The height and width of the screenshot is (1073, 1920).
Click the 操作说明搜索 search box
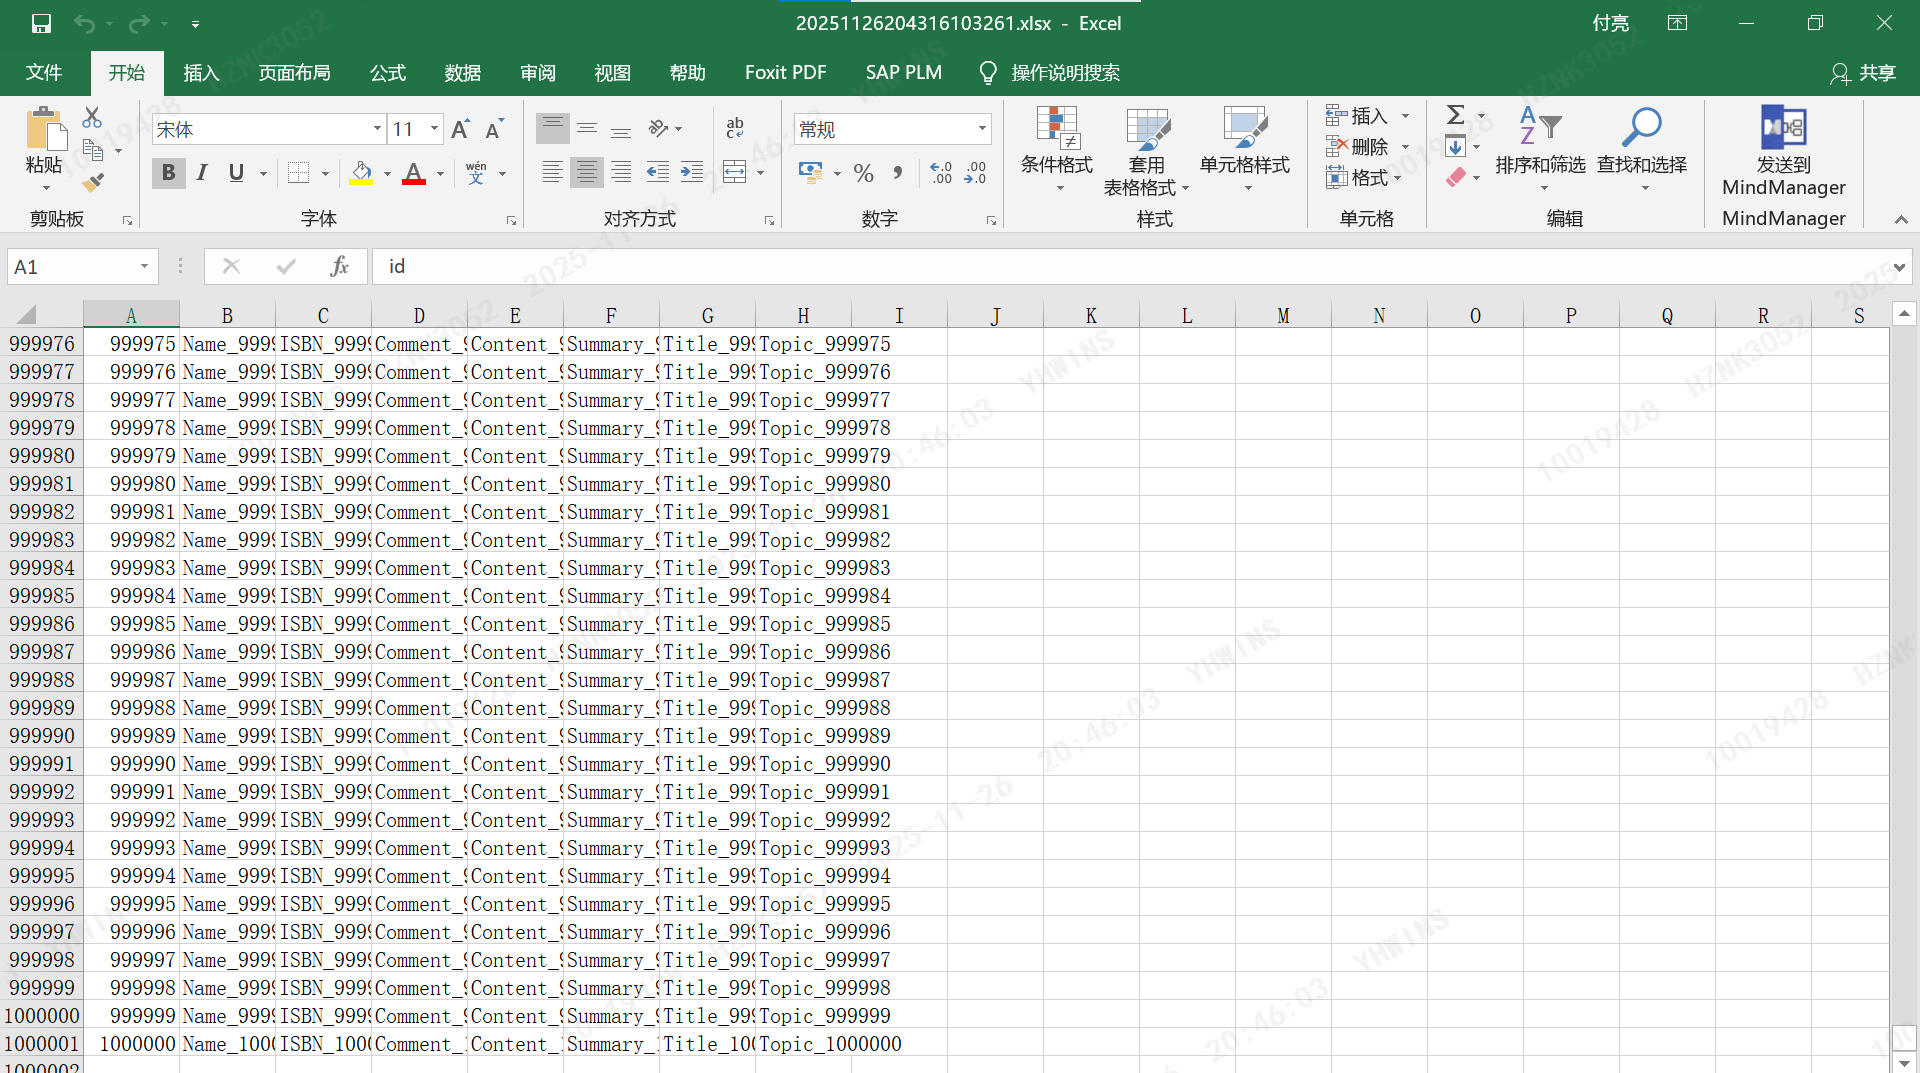pos(1051,73)
